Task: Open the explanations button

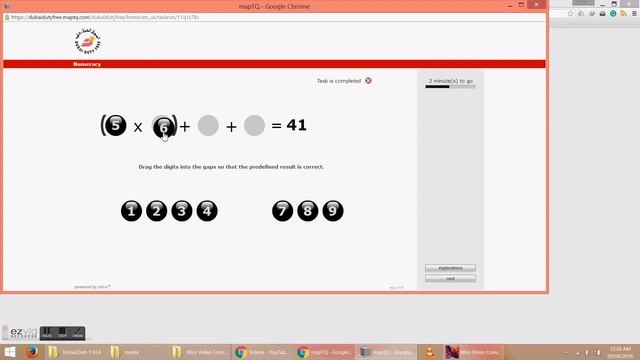Action: [x=450, y=268]
